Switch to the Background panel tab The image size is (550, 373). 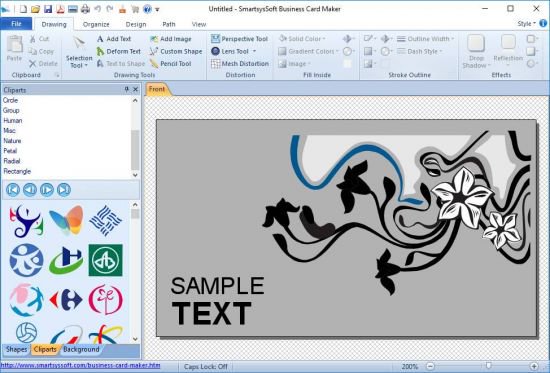(81, 349)
